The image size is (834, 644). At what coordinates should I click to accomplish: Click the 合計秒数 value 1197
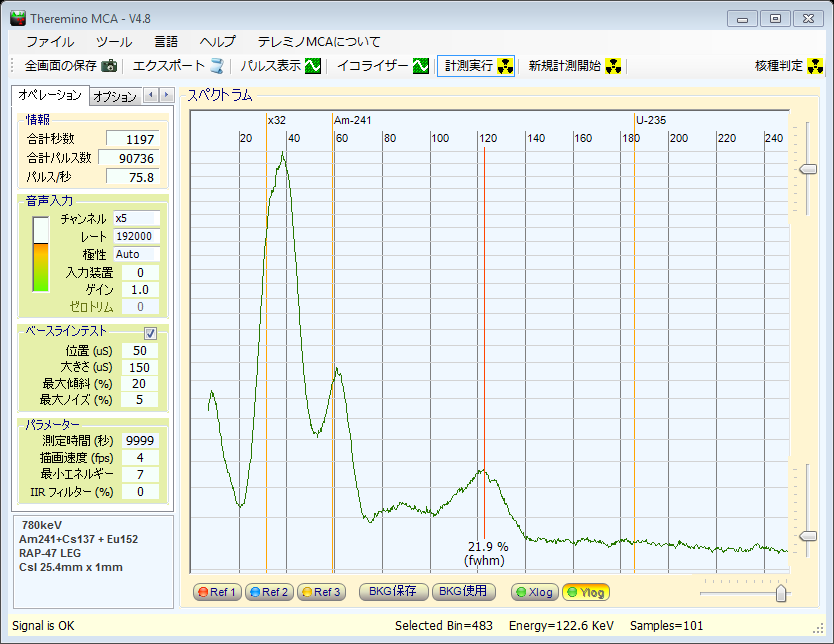133,139
